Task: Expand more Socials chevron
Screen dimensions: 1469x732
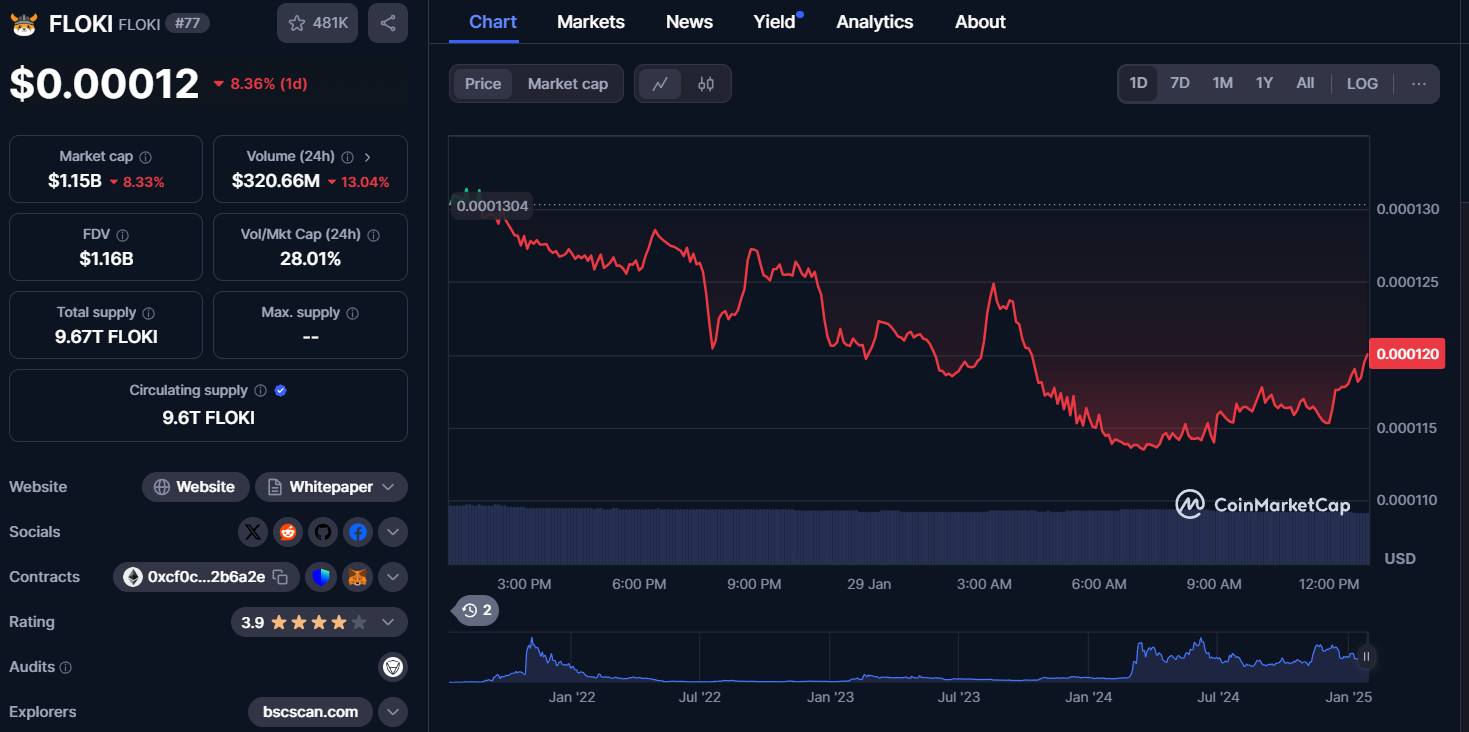Action: pos(393,532)
